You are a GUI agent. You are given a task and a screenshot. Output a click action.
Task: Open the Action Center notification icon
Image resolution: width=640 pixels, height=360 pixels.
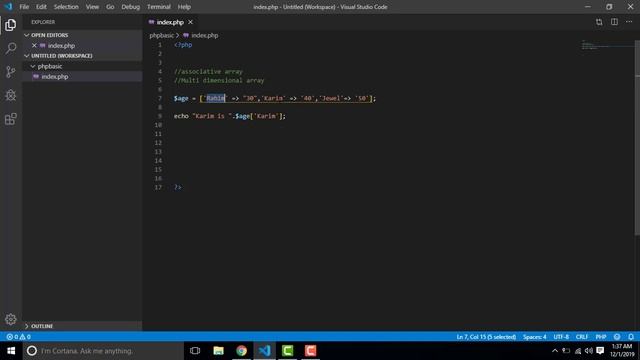click(600, 351)
